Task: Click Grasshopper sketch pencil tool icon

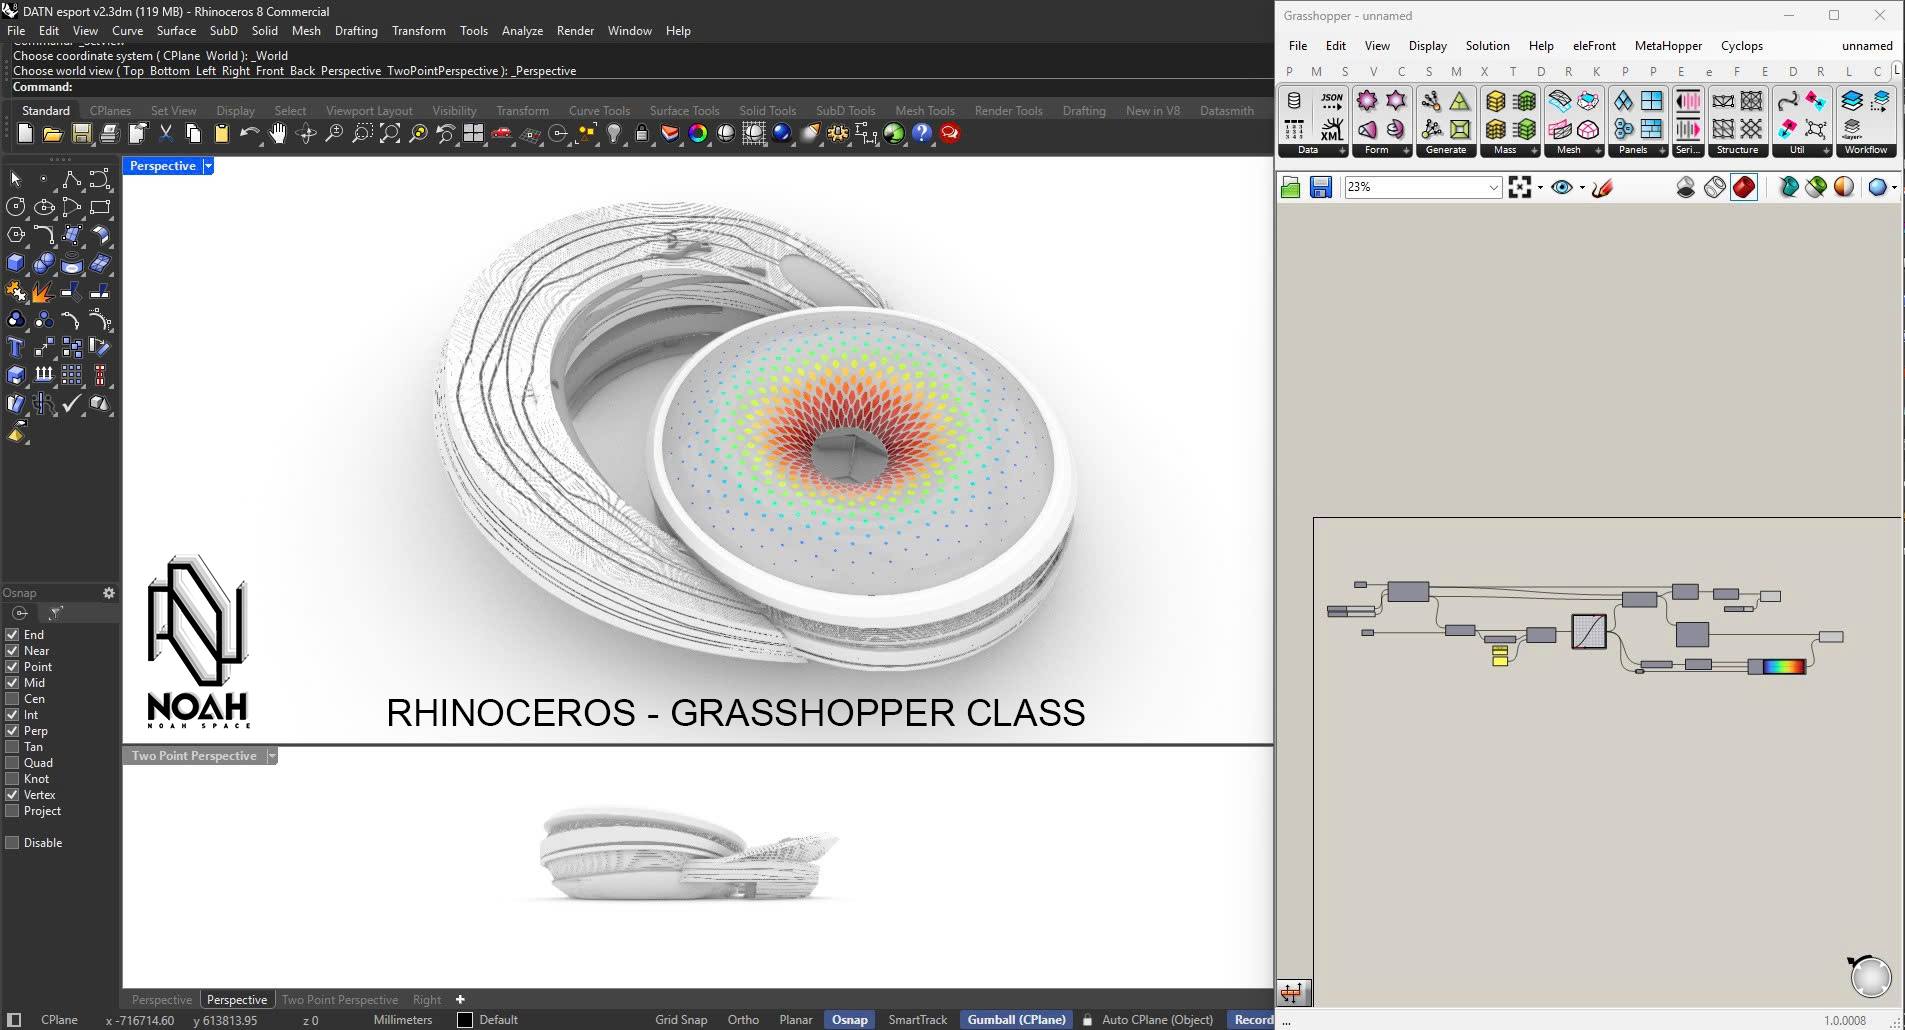Action: click(1603, 187)
